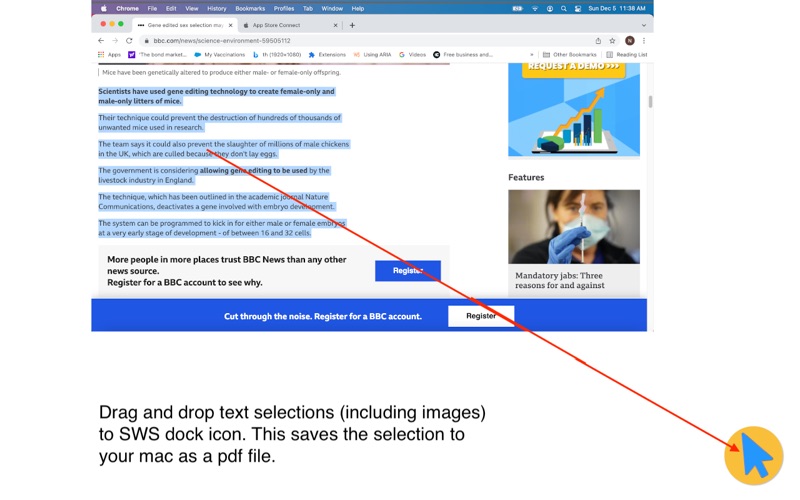Open Wi-Fi menu bar icon

(x=535, y=8)
